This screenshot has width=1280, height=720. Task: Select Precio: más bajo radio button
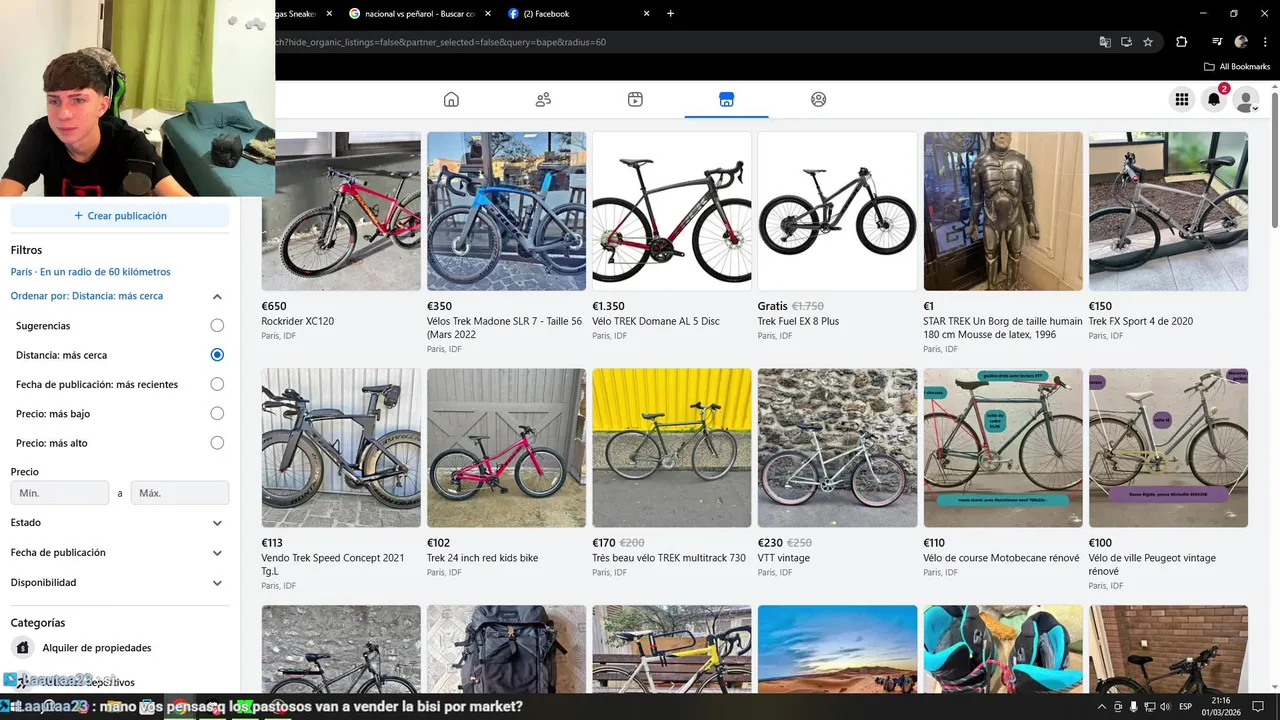click(x=217, y=413)
